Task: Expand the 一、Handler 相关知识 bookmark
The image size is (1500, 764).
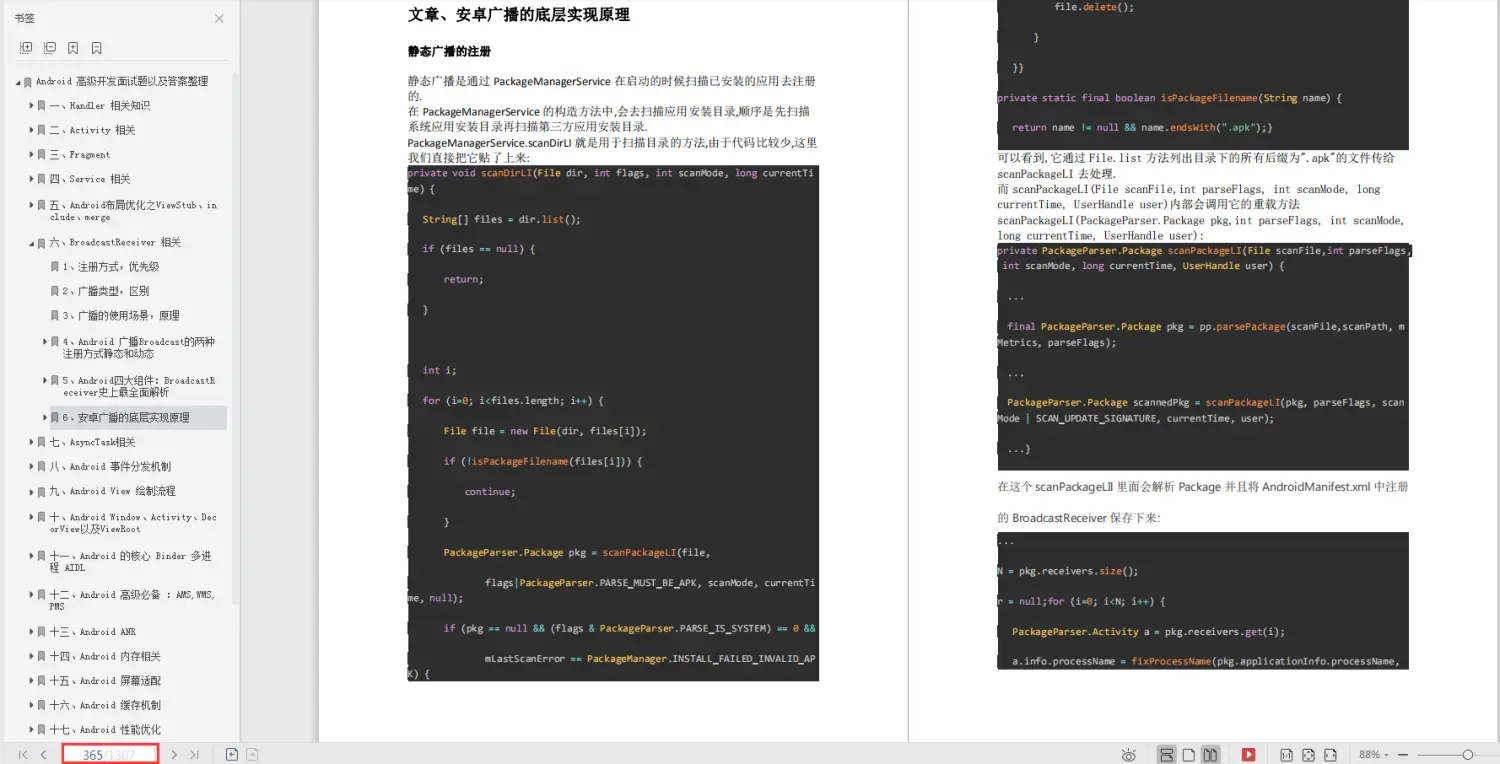Action: coord(32,105)
